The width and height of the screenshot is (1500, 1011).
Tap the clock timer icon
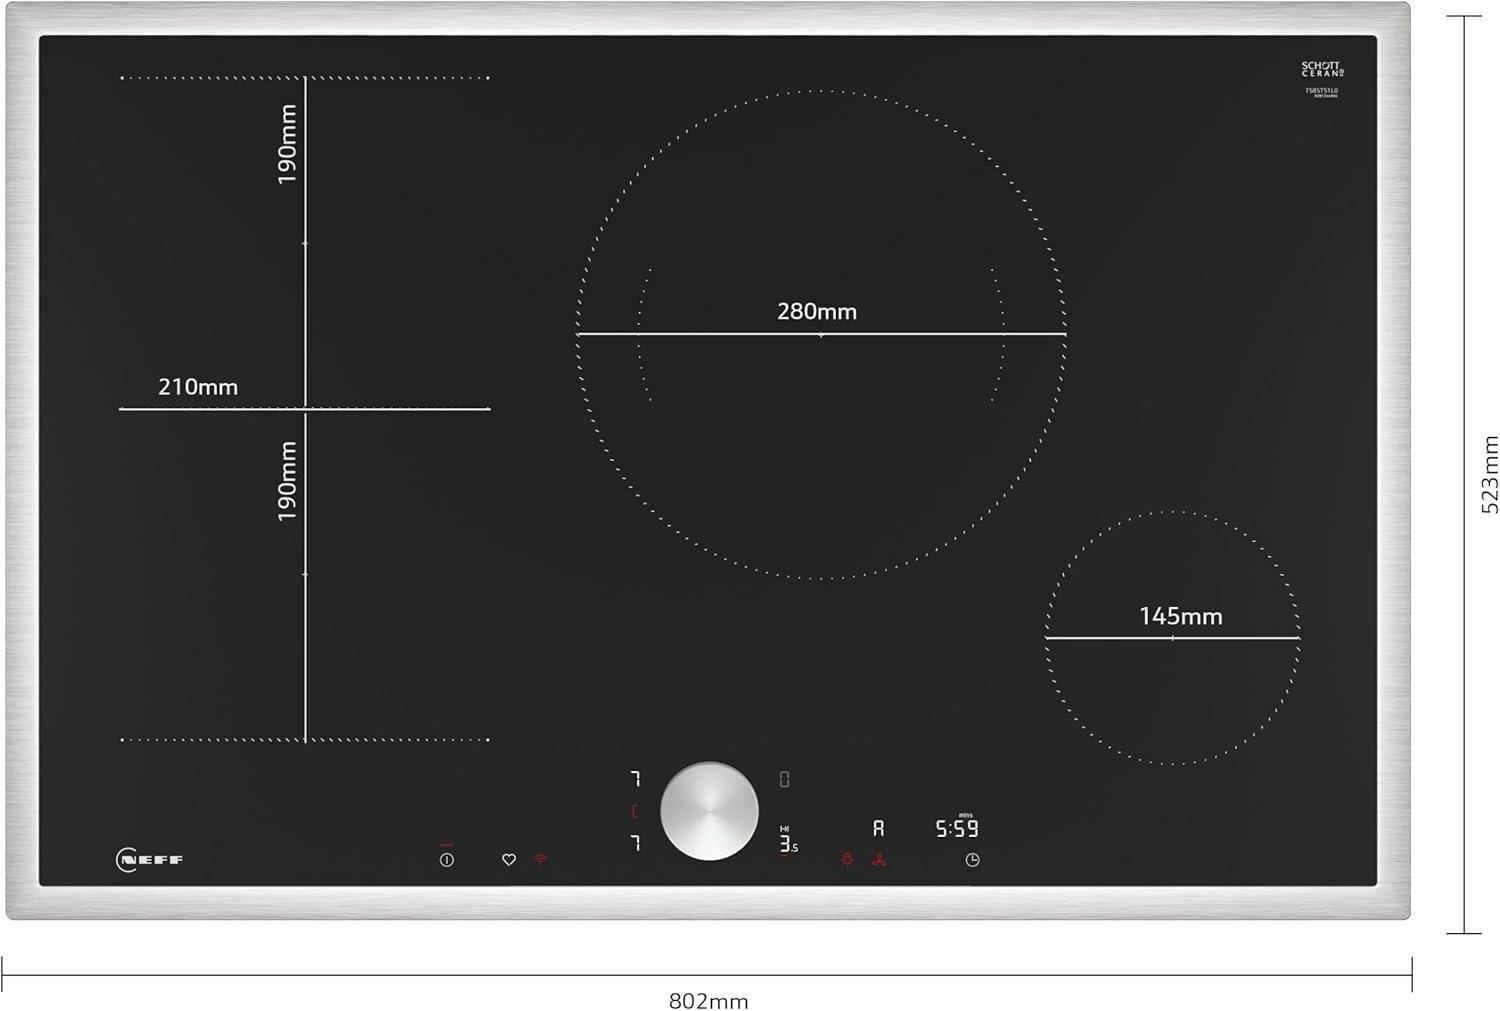click(972, 860)
